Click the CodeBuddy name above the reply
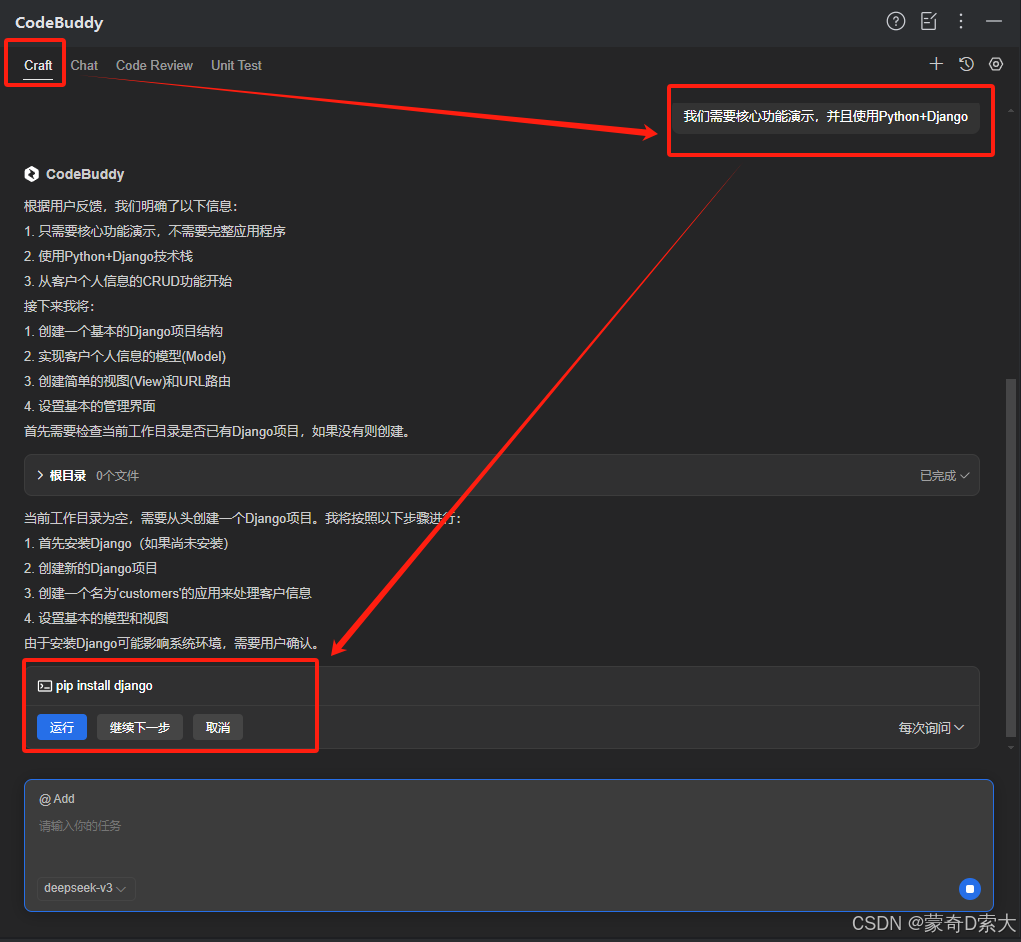The width and height of the screenshot is (1021, 942). coord(85,174)
